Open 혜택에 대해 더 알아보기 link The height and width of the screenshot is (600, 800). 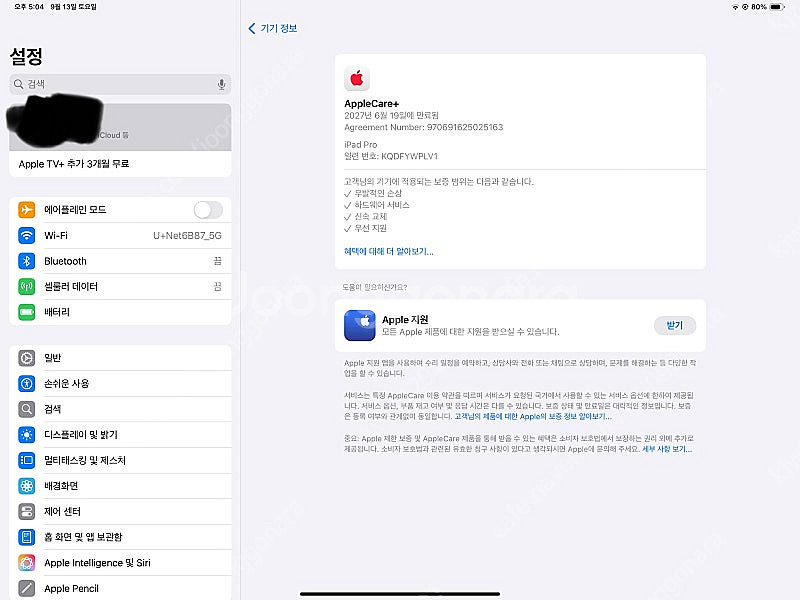coord(389,252)
